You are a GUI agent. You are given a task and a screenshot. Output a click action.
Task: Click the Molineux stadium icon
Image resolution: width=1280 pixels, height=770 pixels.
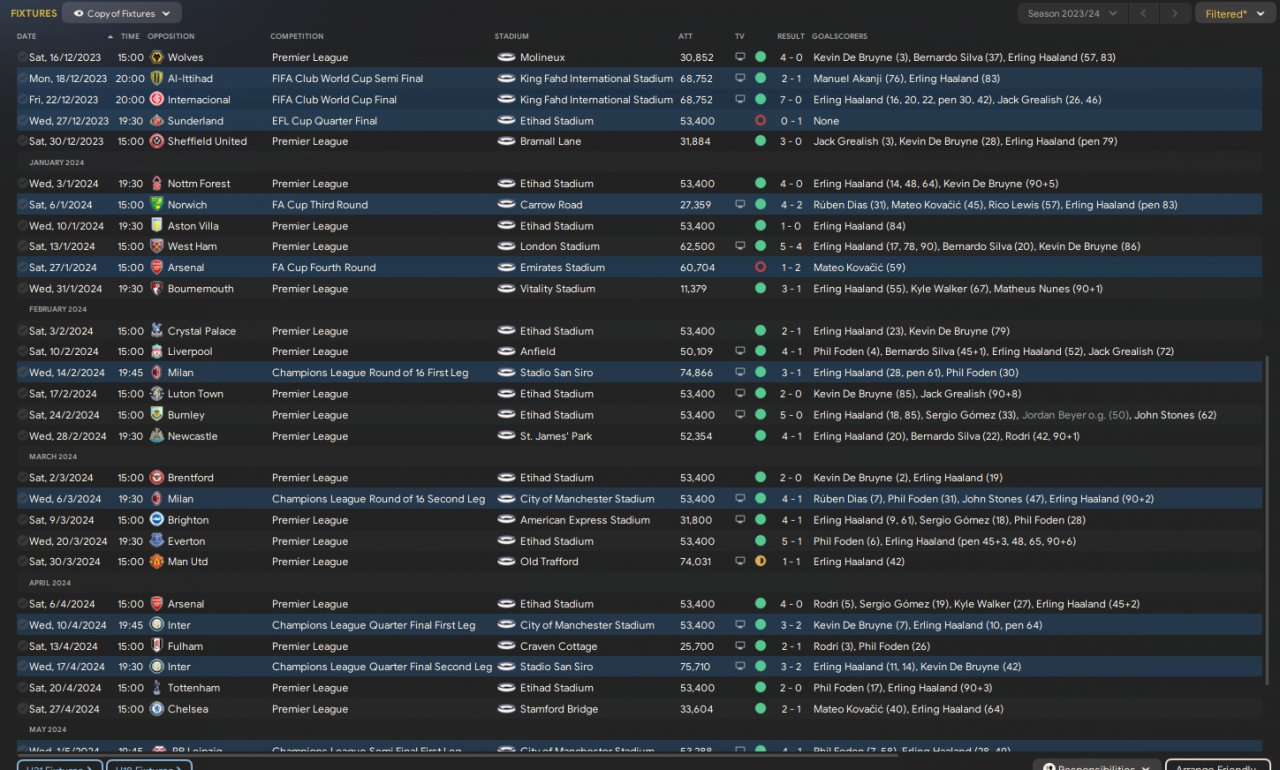506,58
